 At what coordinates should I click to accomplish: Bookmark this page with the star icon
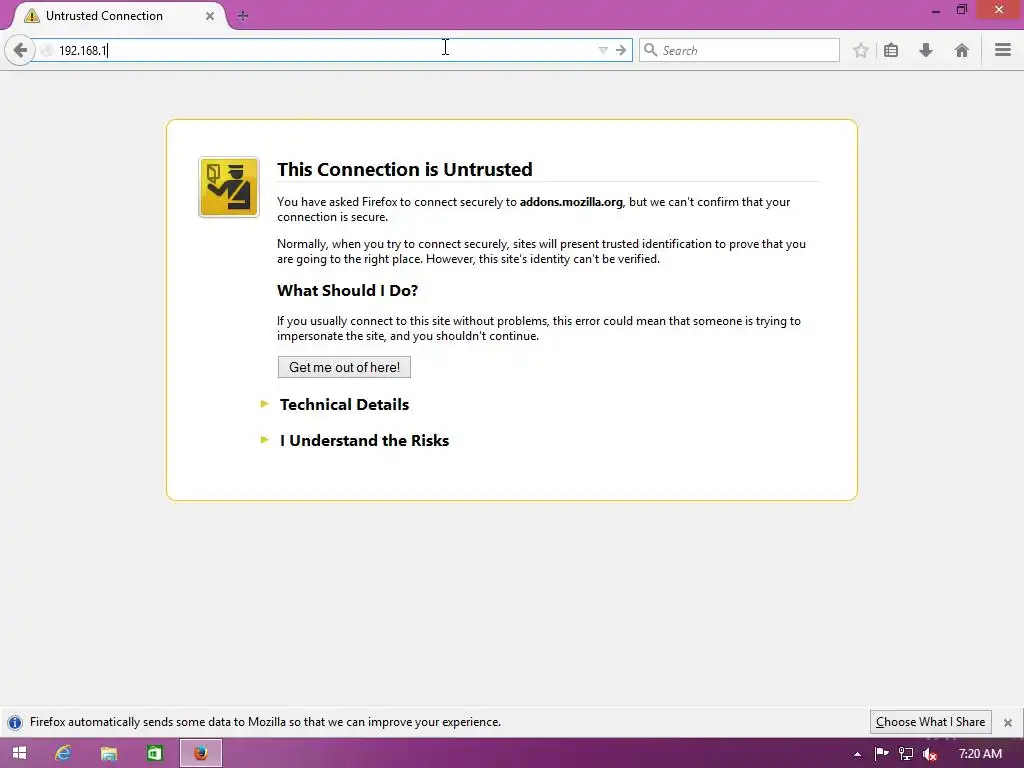coord(861,50)
